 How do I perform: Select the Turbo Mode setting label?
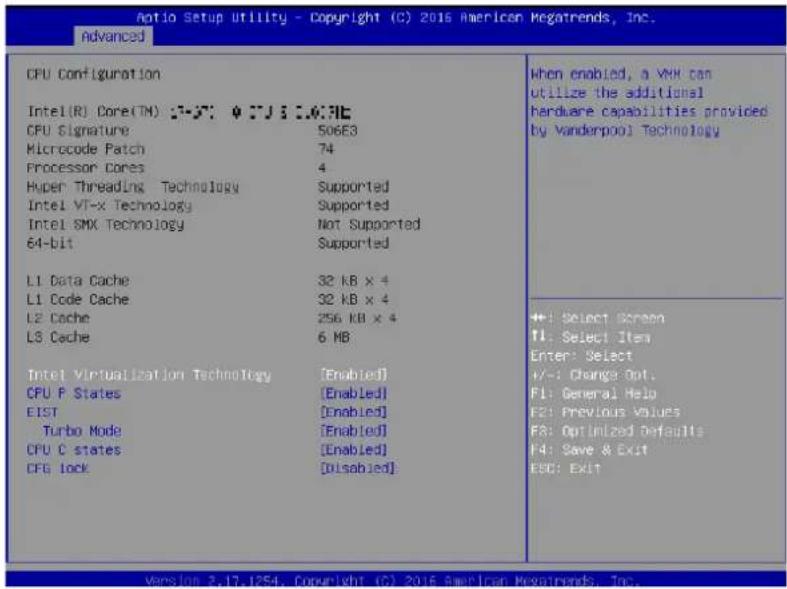82,430
